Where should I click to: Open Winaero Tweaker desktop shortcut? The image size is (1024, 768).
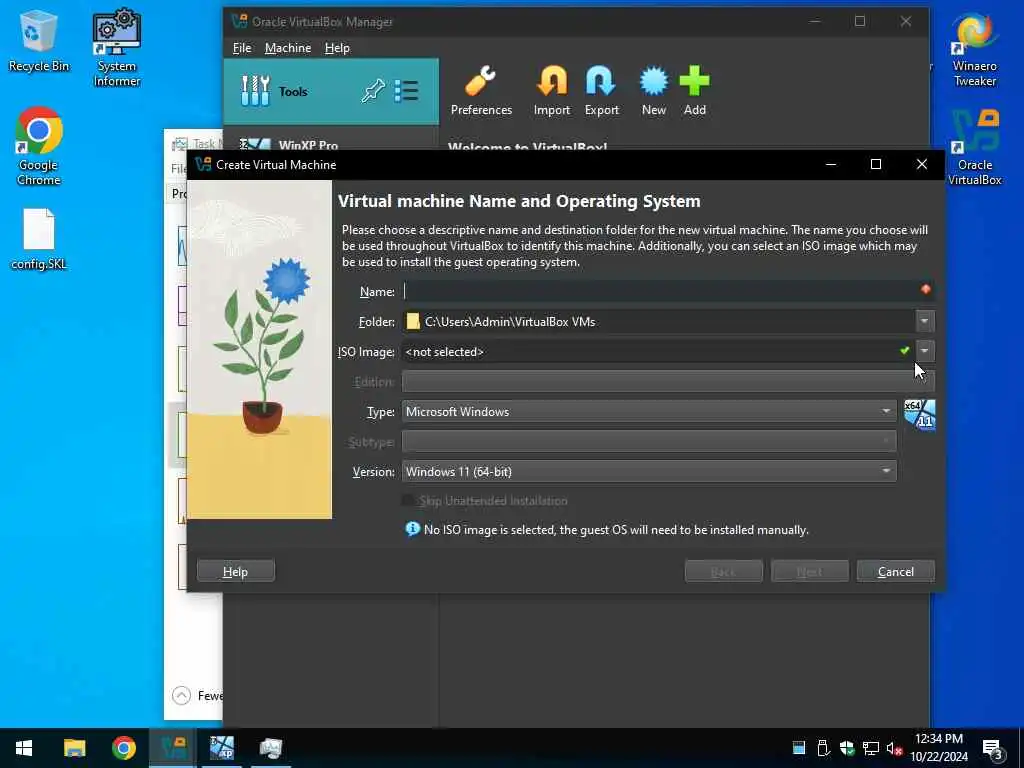[974, 50]
